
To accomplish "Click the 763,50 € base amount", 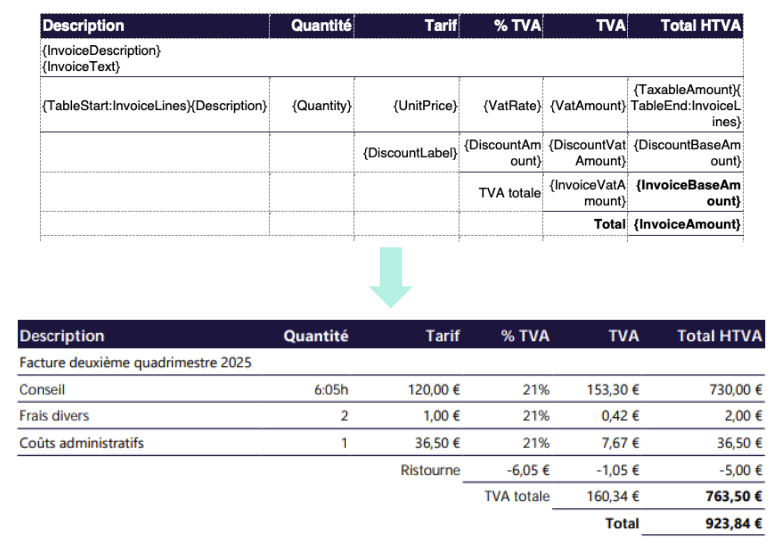I will [734, 496].
